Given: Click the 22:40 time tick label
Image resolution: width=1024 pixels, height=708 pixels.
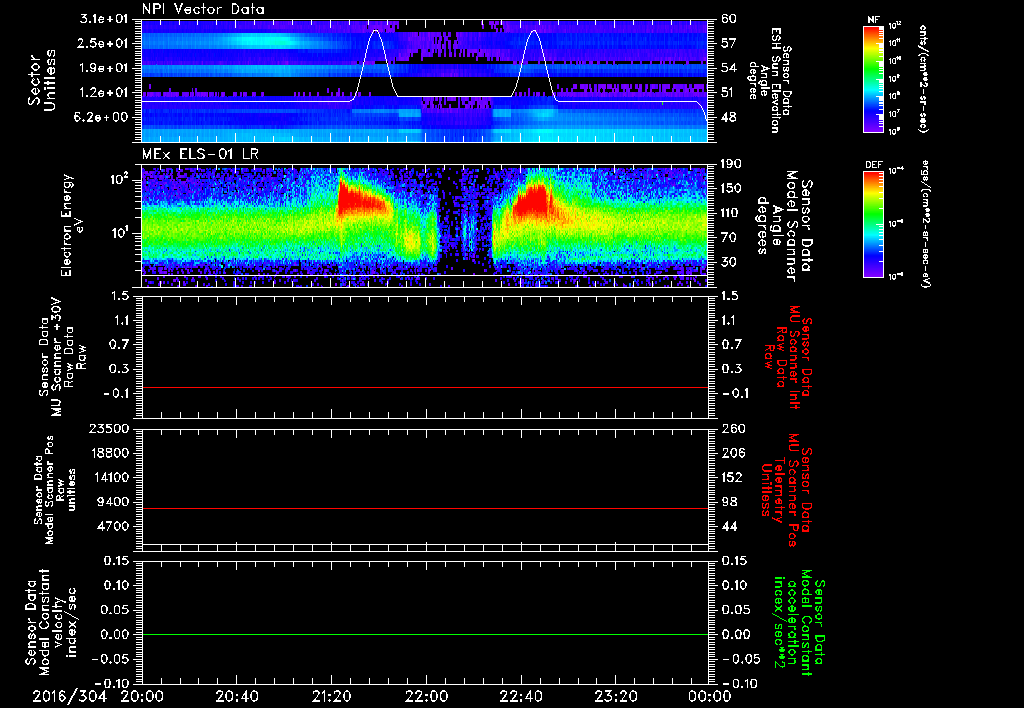Looking at the screenshot, I should [x=520, y=696].
